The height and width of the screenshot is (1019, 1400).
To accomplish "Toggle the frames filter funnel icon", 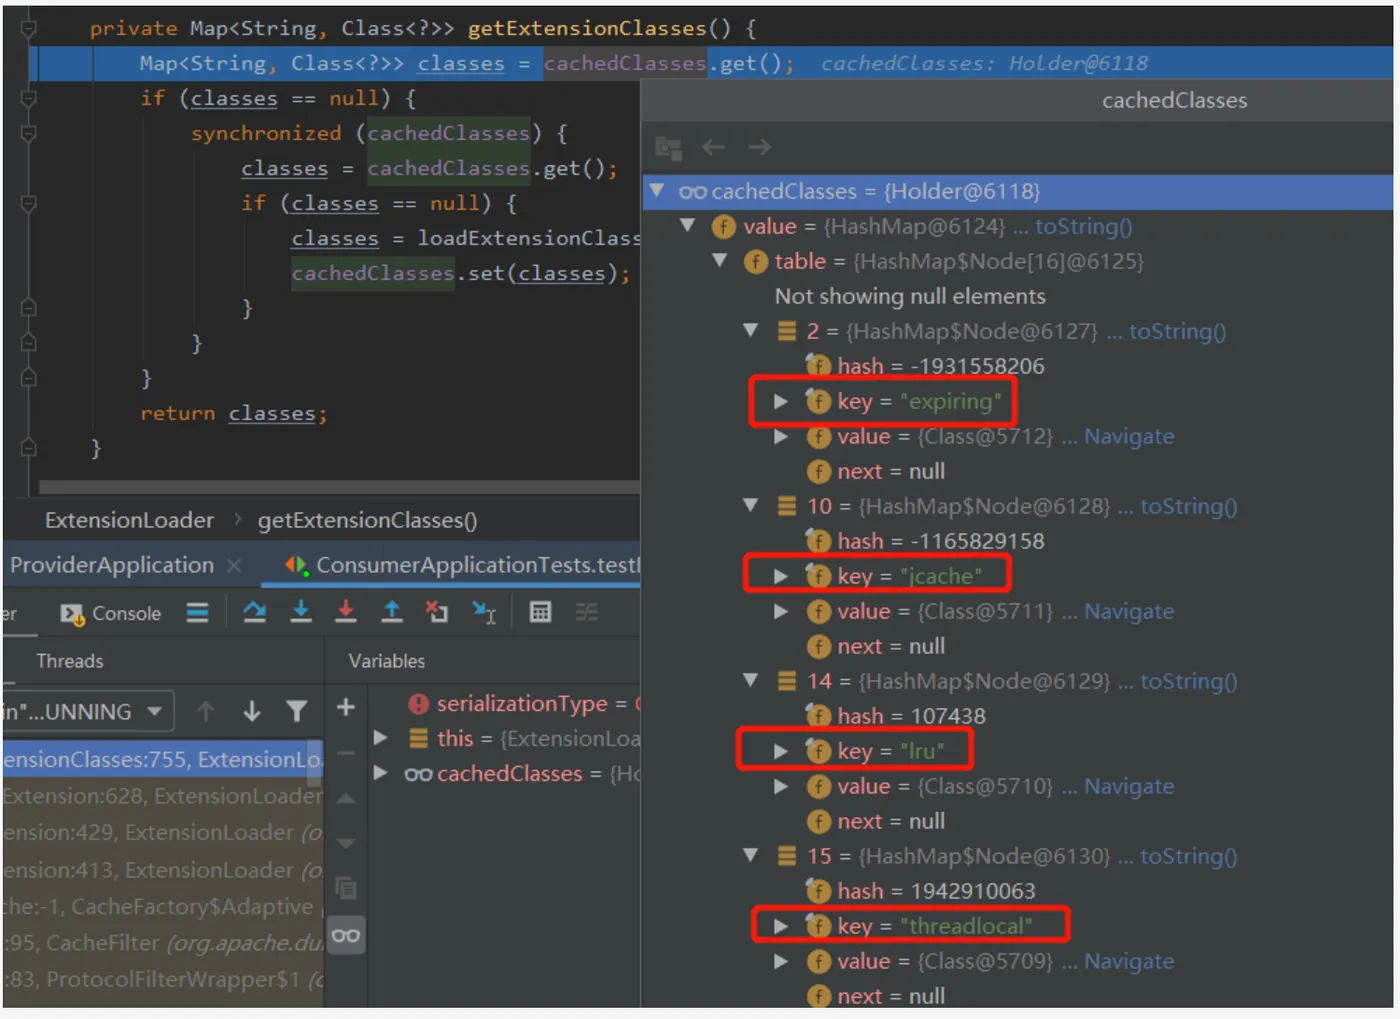I will 296,711.
